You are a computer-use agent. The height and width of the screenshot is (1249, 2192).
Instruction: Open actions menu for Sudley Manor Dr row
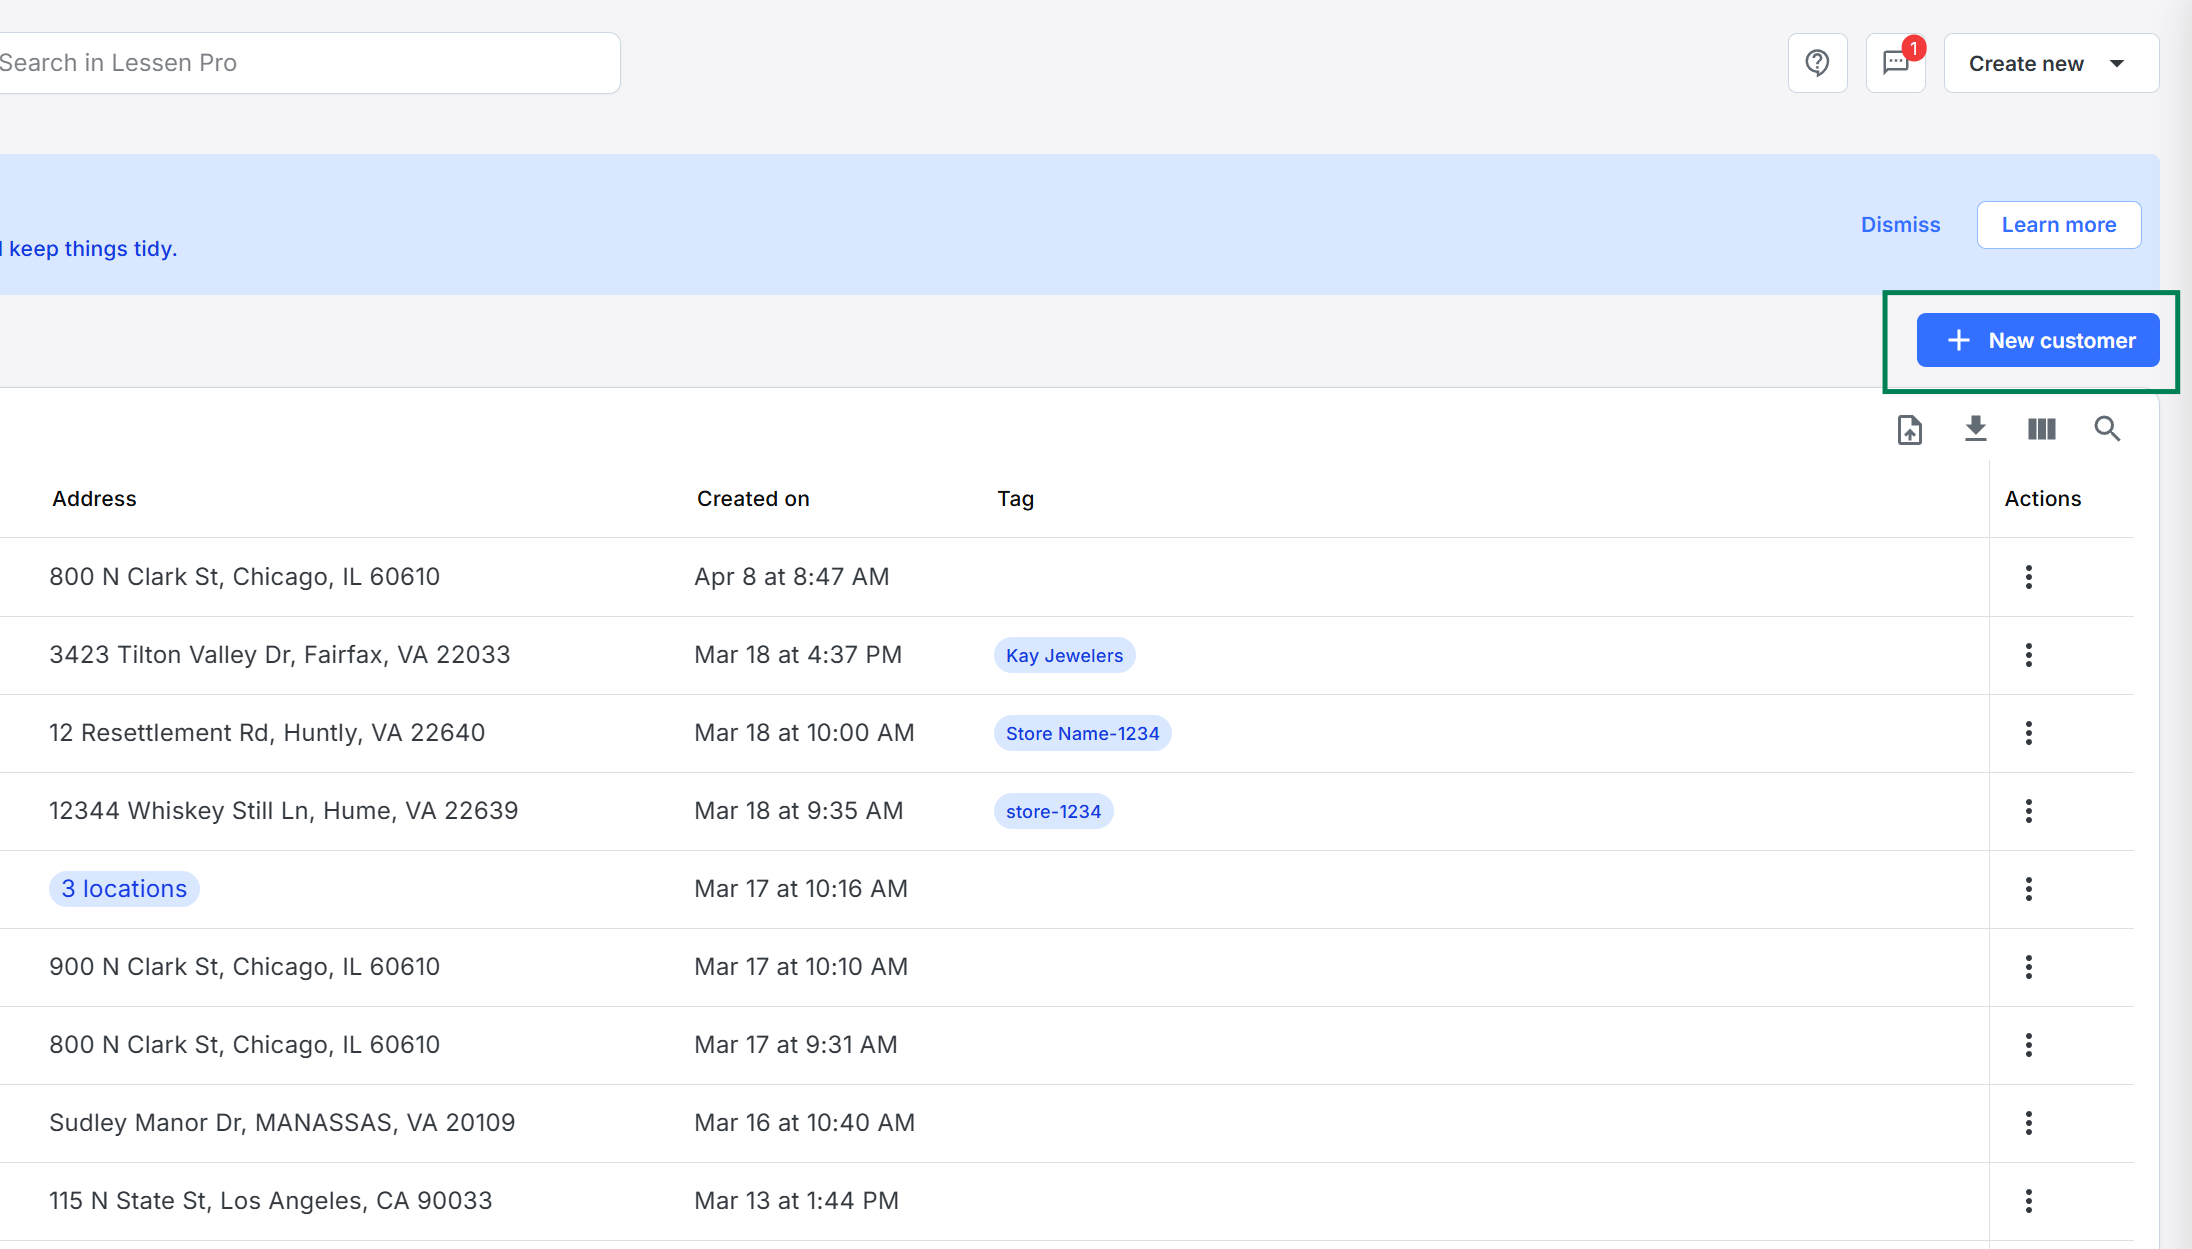coord(2028,1123)
